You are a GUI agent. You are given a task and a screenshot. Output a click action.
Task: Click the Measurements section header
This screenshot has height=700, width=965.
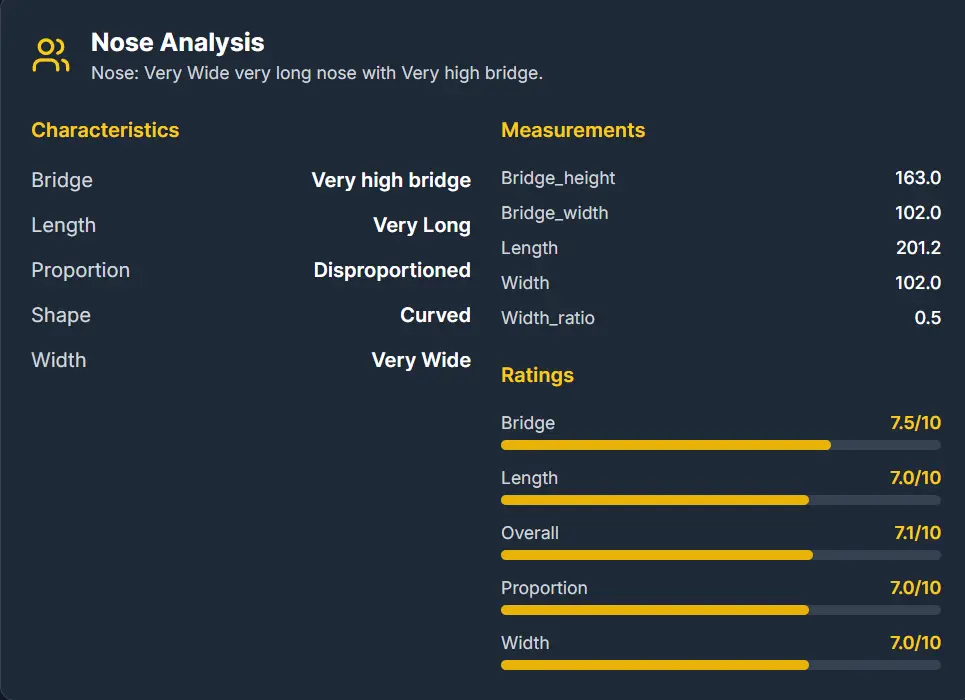pyautogui.click(x=573, y=130)
